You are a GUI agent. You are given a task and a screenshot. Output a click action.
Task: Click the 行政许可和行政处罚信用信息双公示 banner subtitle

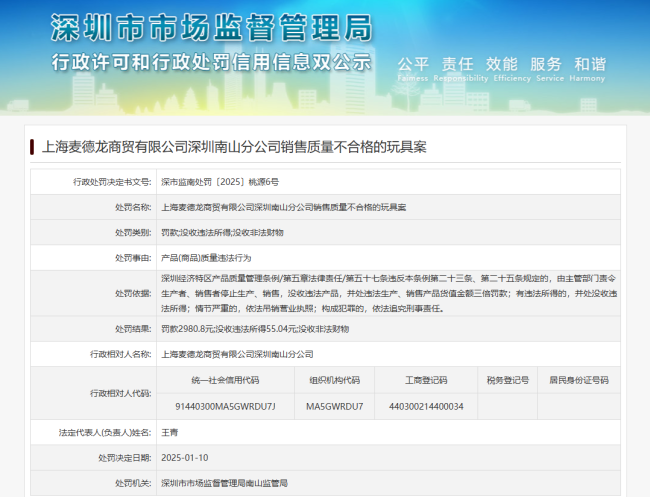tap(211, 62)
